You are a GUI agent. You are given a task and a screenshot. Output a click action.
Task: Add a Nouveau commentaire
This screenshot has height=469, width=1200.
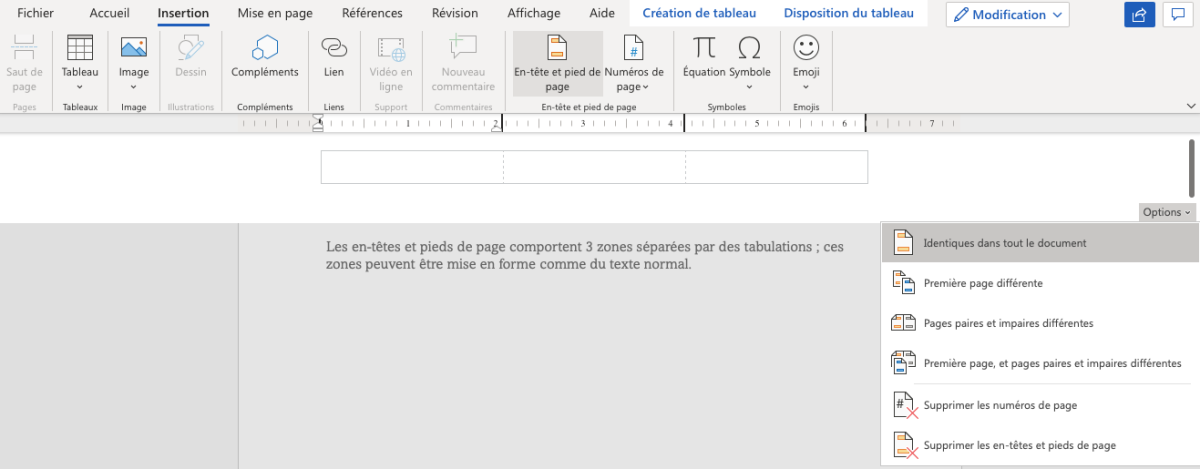coord(462,62)
